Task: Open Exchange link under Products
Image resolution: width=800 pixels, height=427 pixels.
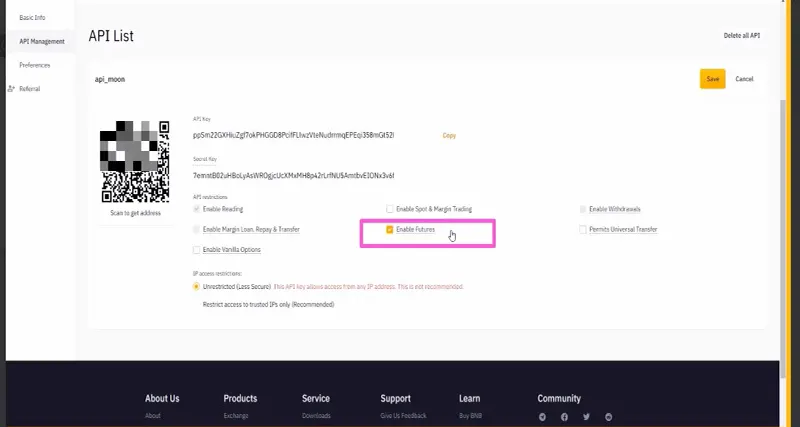Action: (236, 416)
